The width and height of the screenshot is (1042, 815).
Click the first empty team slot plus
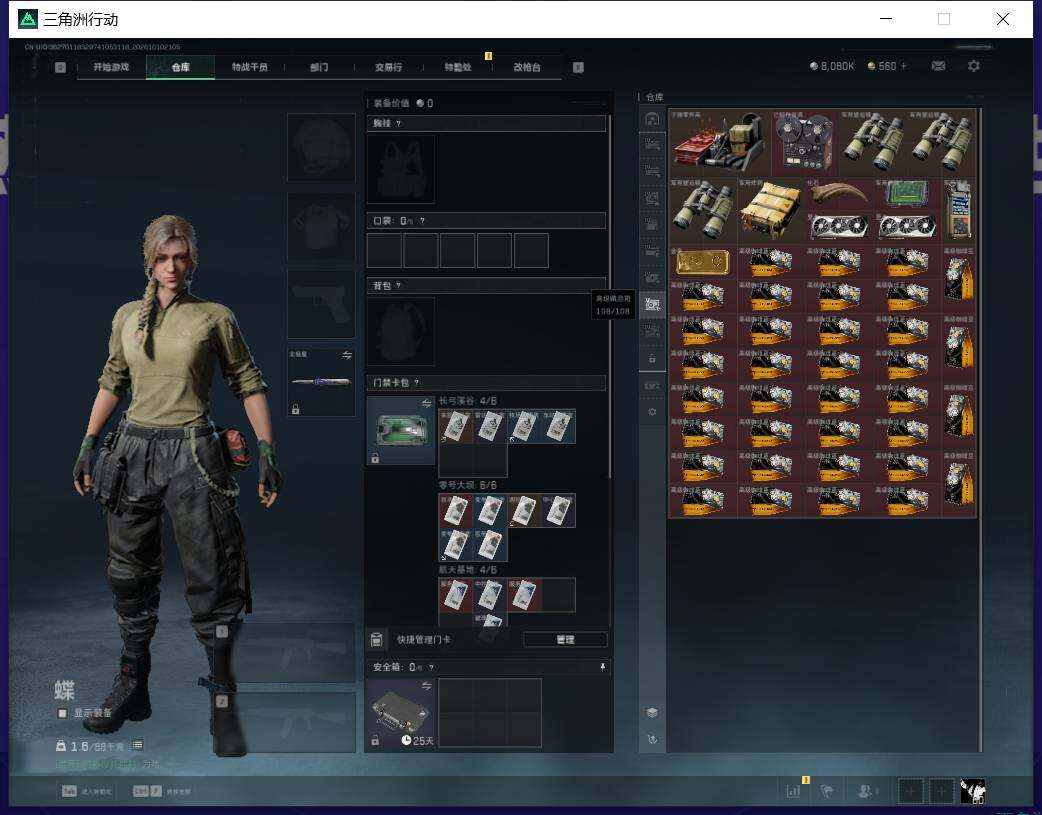click(911, 791)
